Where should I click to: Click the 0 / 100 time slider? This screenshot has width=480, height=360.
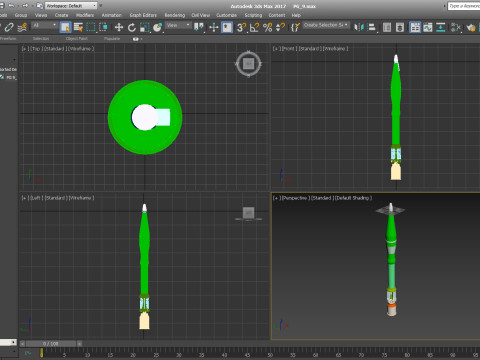coord(51,344)
